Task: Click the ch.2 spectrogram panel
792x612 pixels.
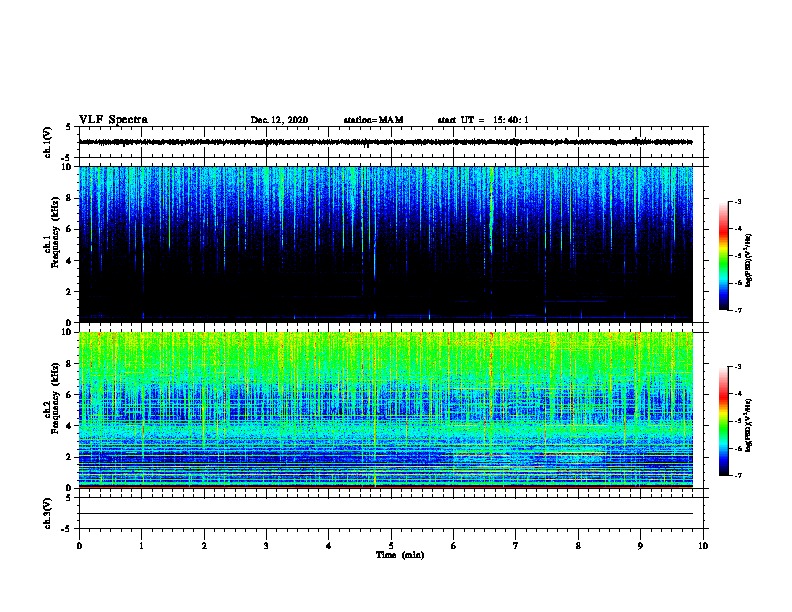Action: 385,410
